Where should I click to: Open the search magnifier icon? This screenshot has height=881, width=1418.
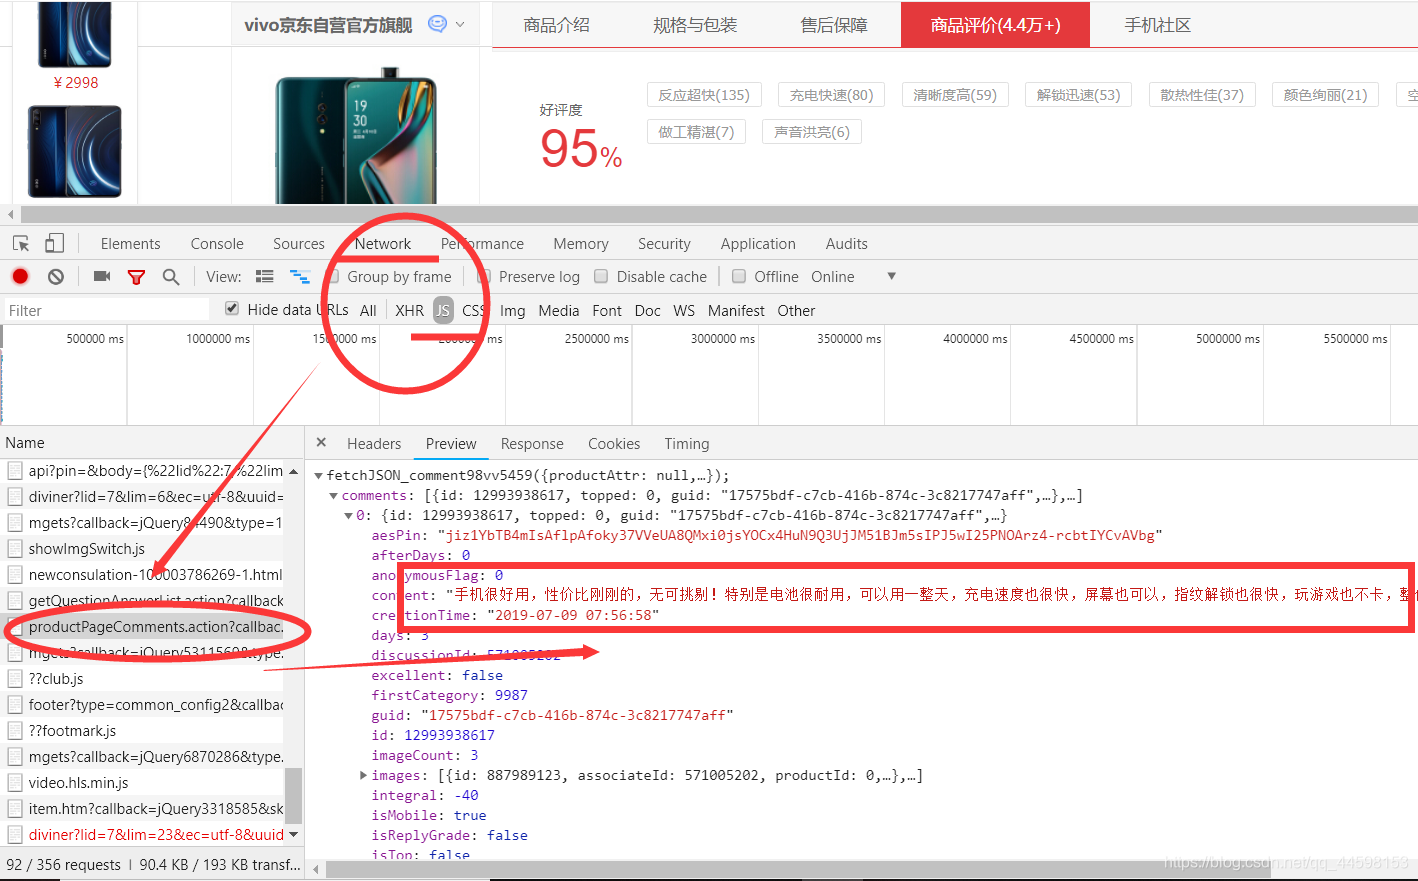(x=171, y=277)
